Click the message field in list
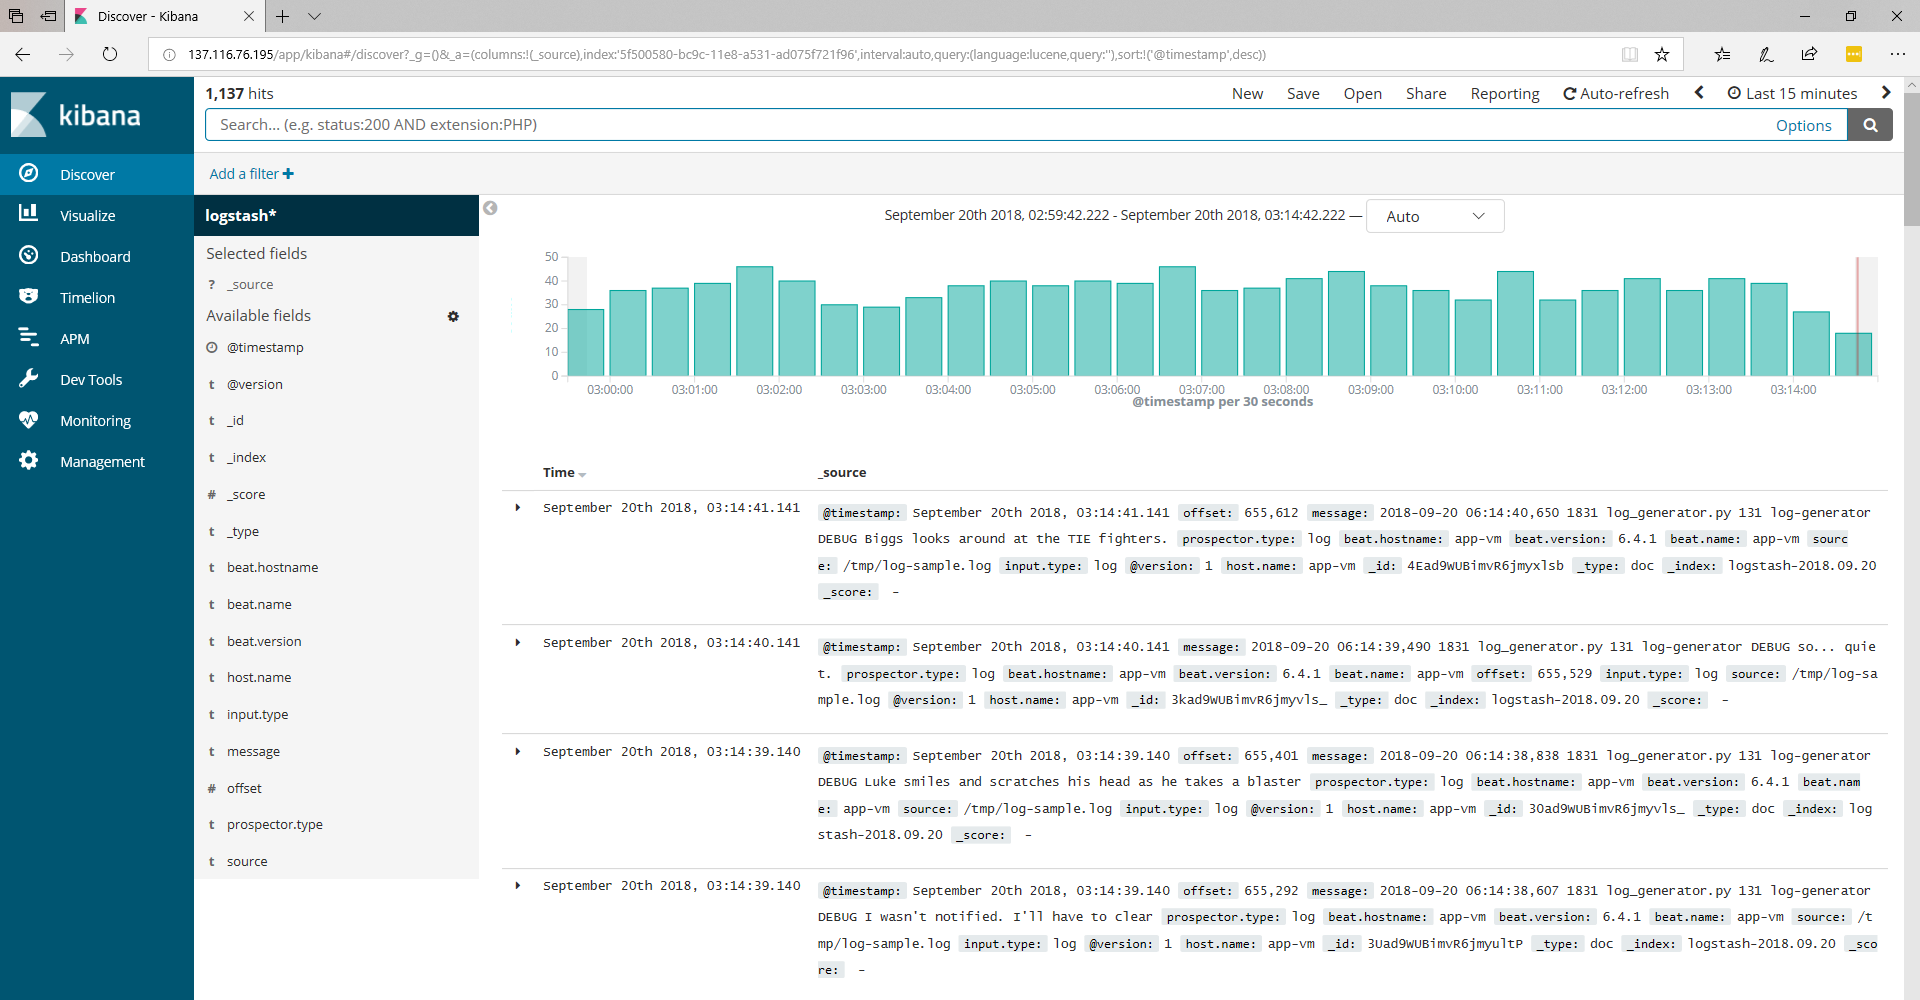The height and width of the screenshot is (1000, 1920). (x=253, y=751)
